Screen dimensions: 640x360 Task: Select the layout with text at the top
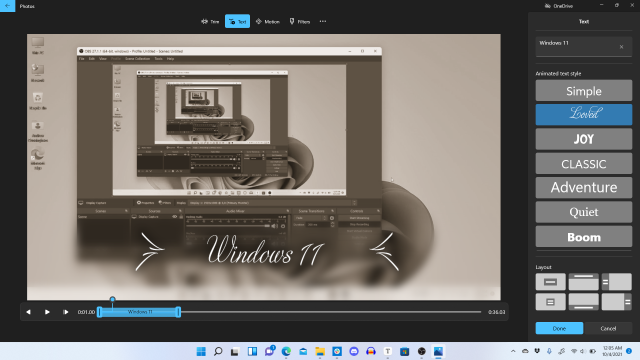(584, 282)
